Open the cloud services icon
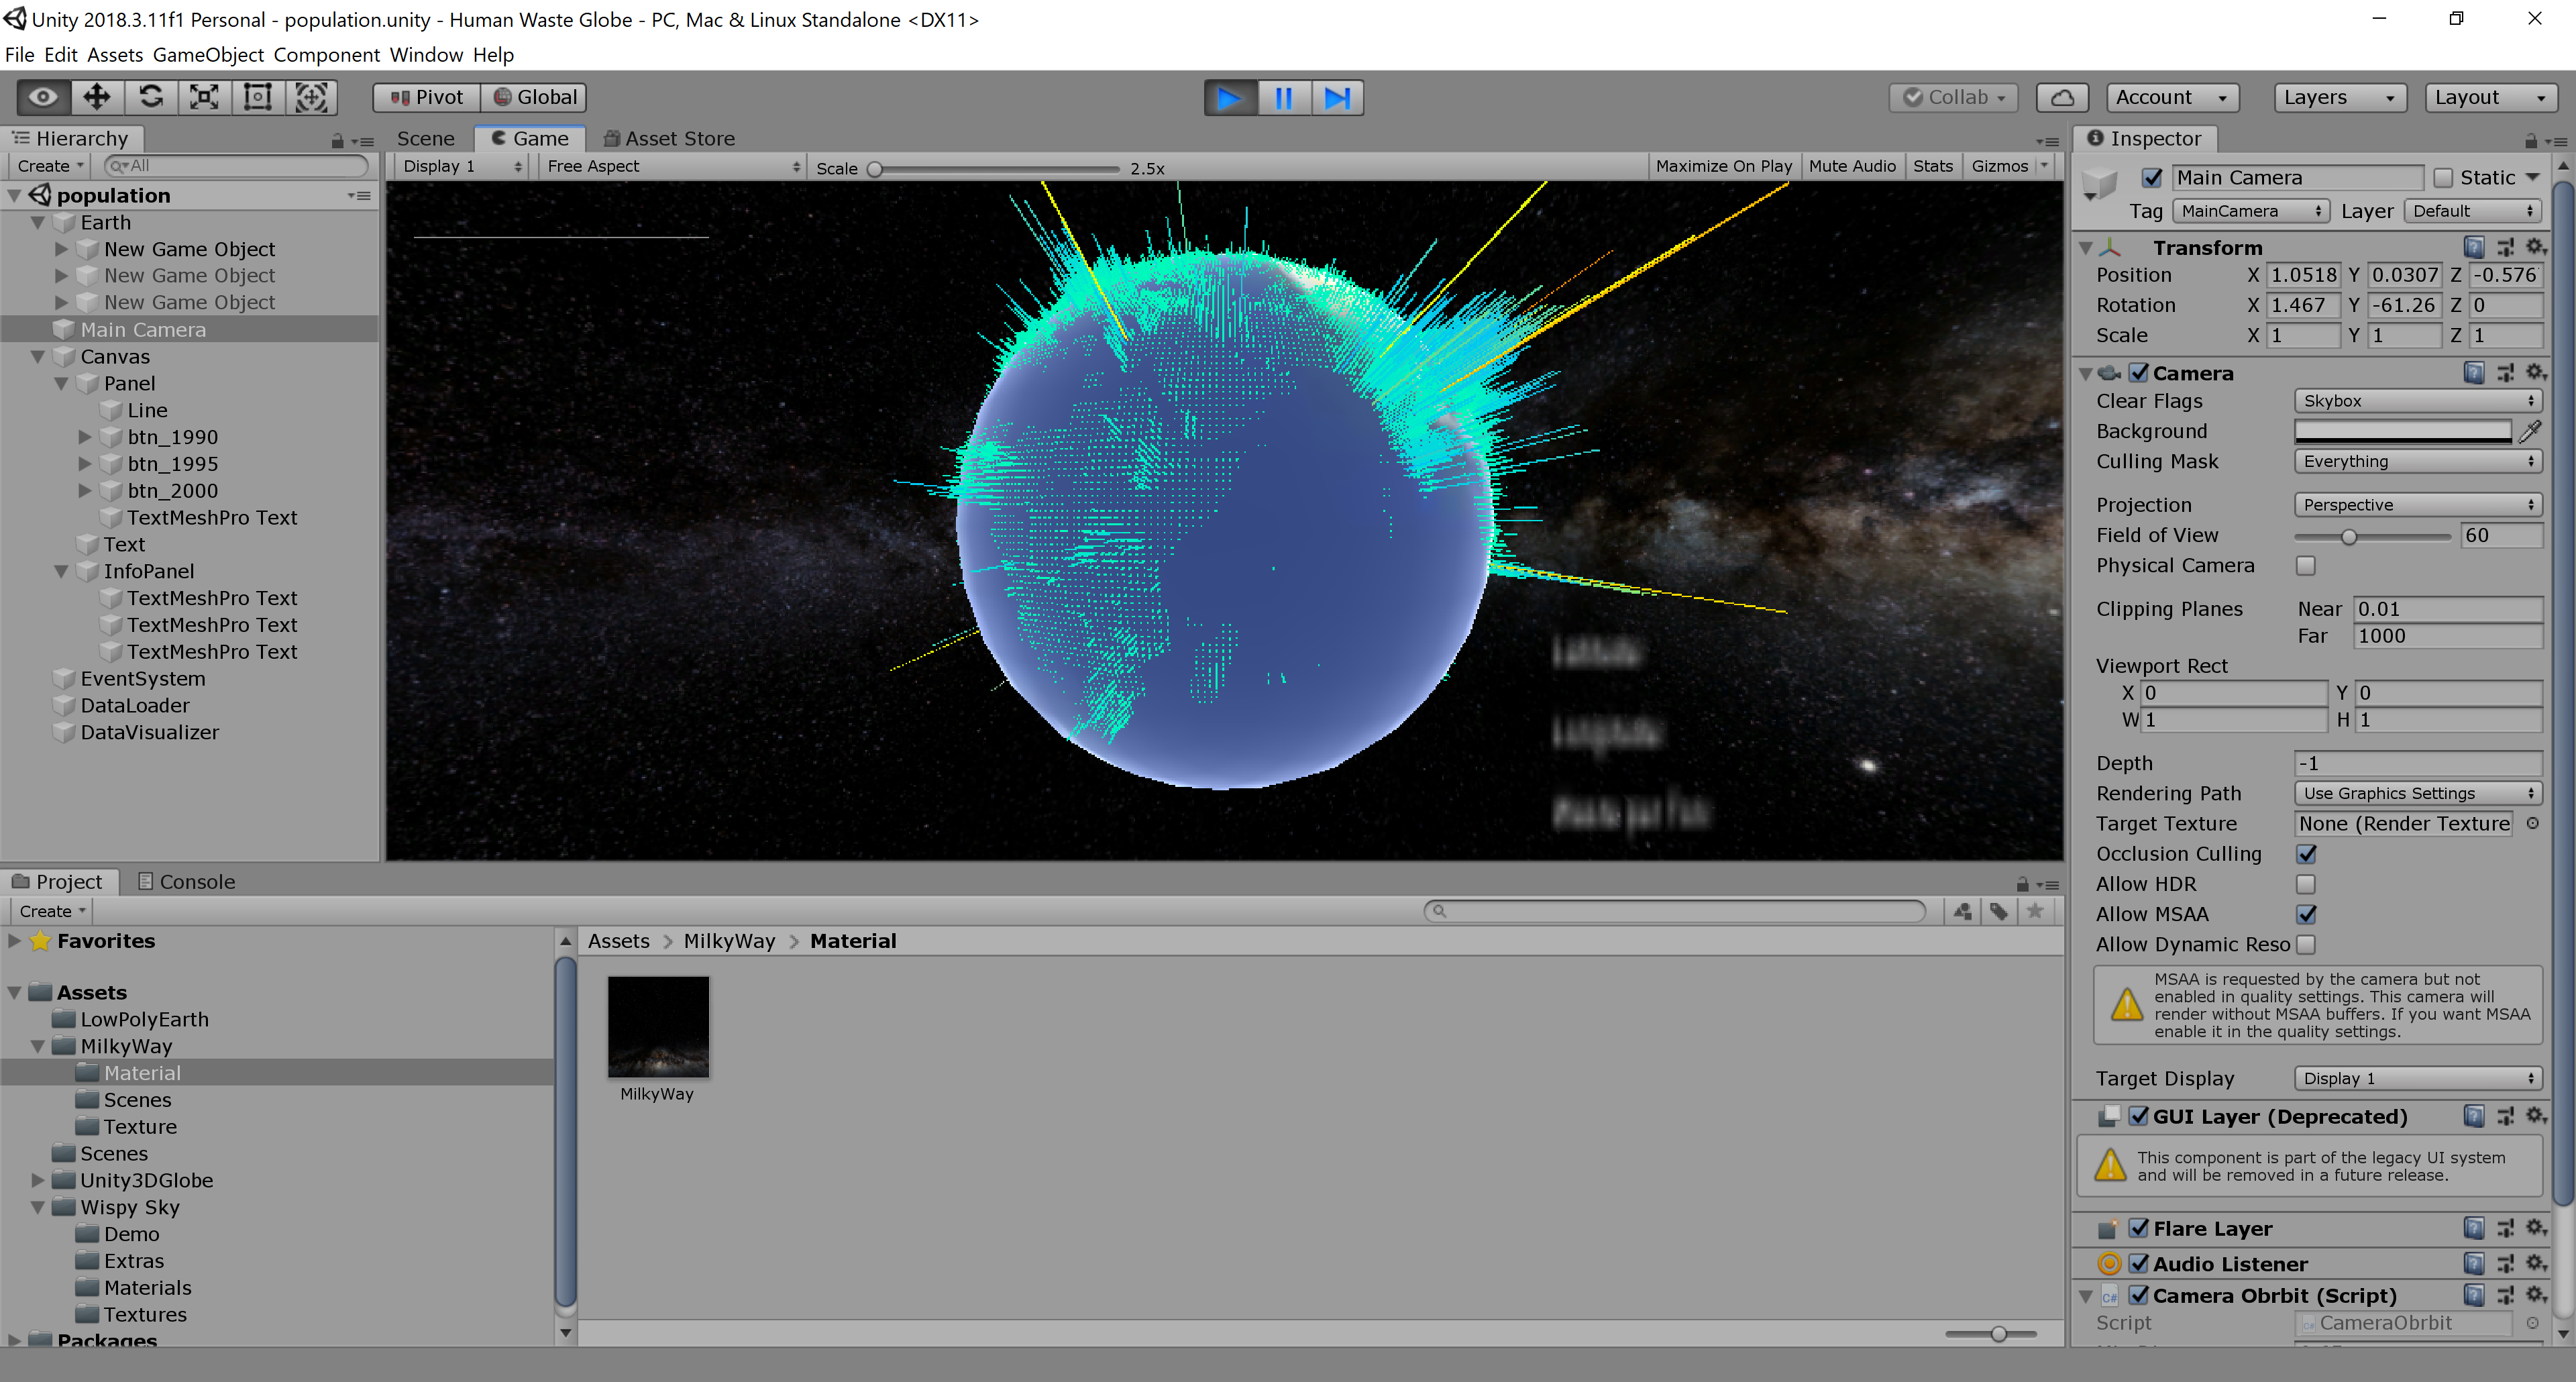The height and width of the screenshot is (1382, 2576). (2061, 97)
